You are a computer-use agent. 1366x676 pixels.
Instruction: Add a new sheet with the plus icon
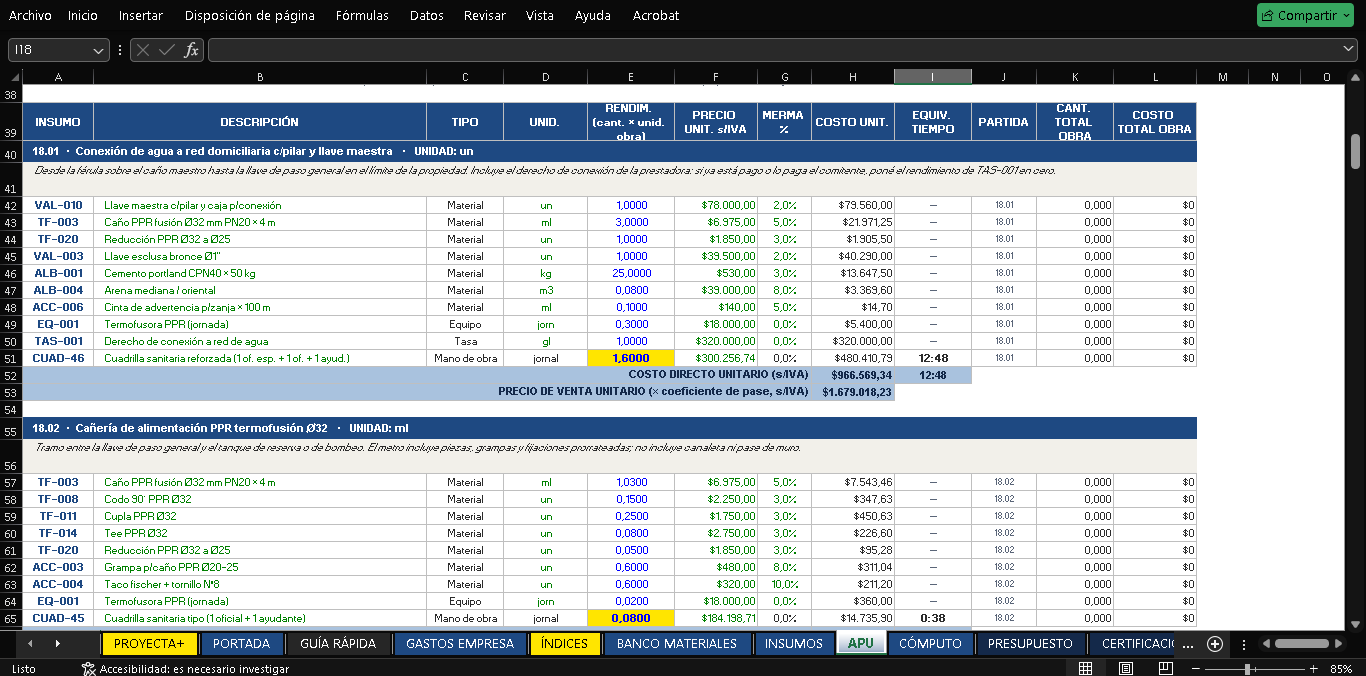[1215, 644]
